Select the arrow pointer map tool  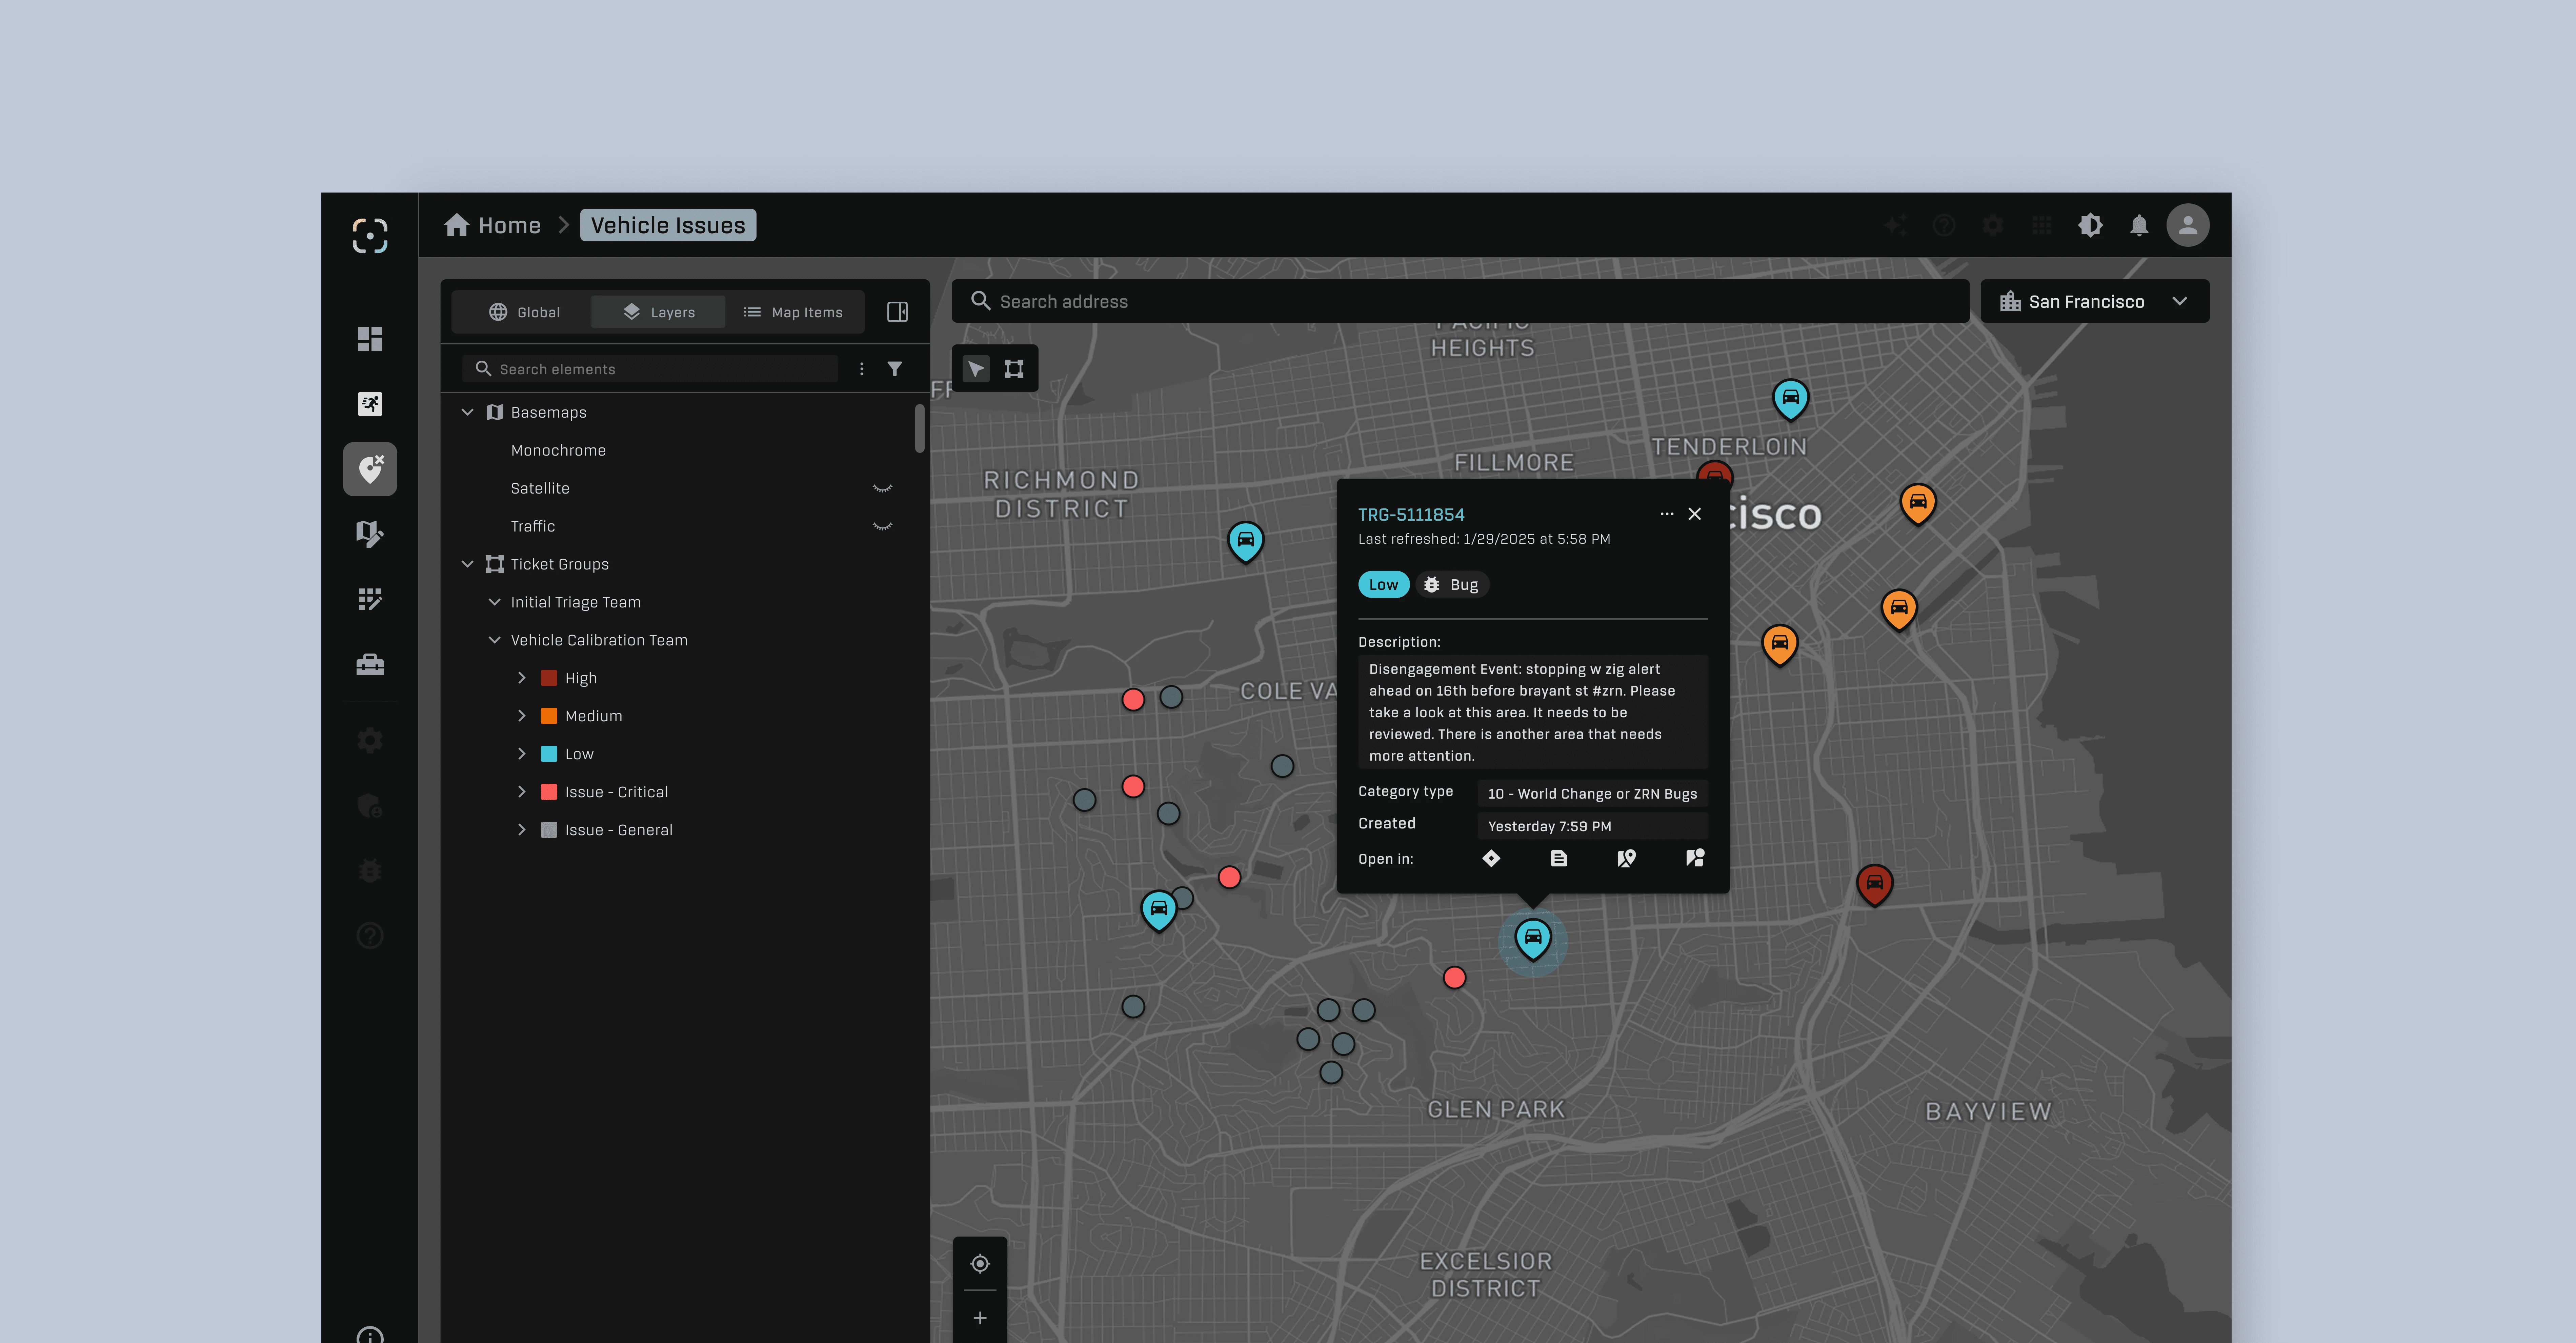pos(976,369)
